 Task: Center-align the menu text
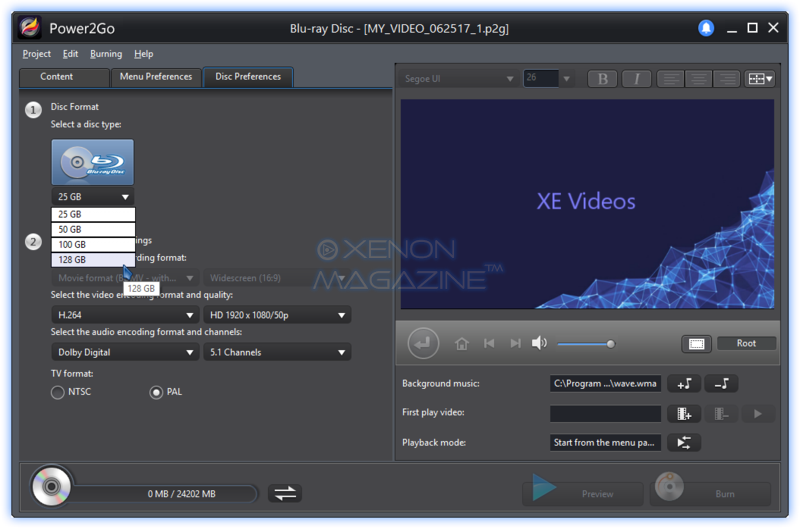pyautogui.click(x=698, y=79)
